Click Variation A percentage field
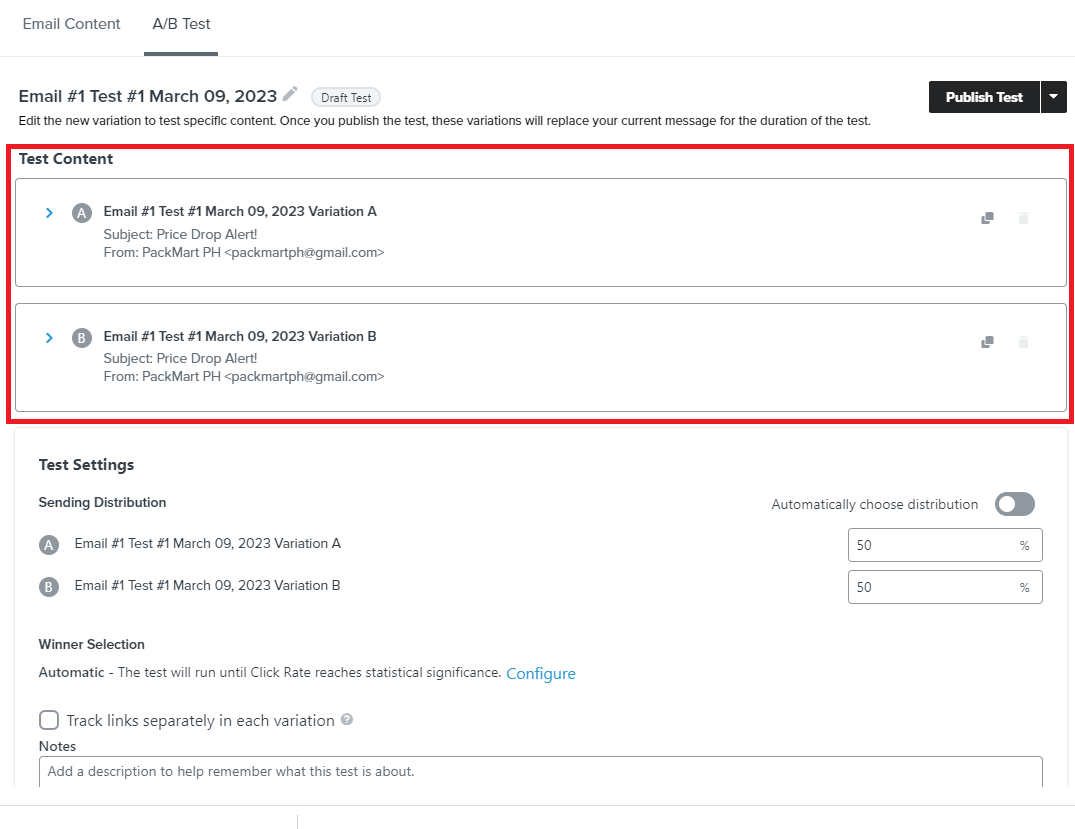1075x829 pixels. 945,545
